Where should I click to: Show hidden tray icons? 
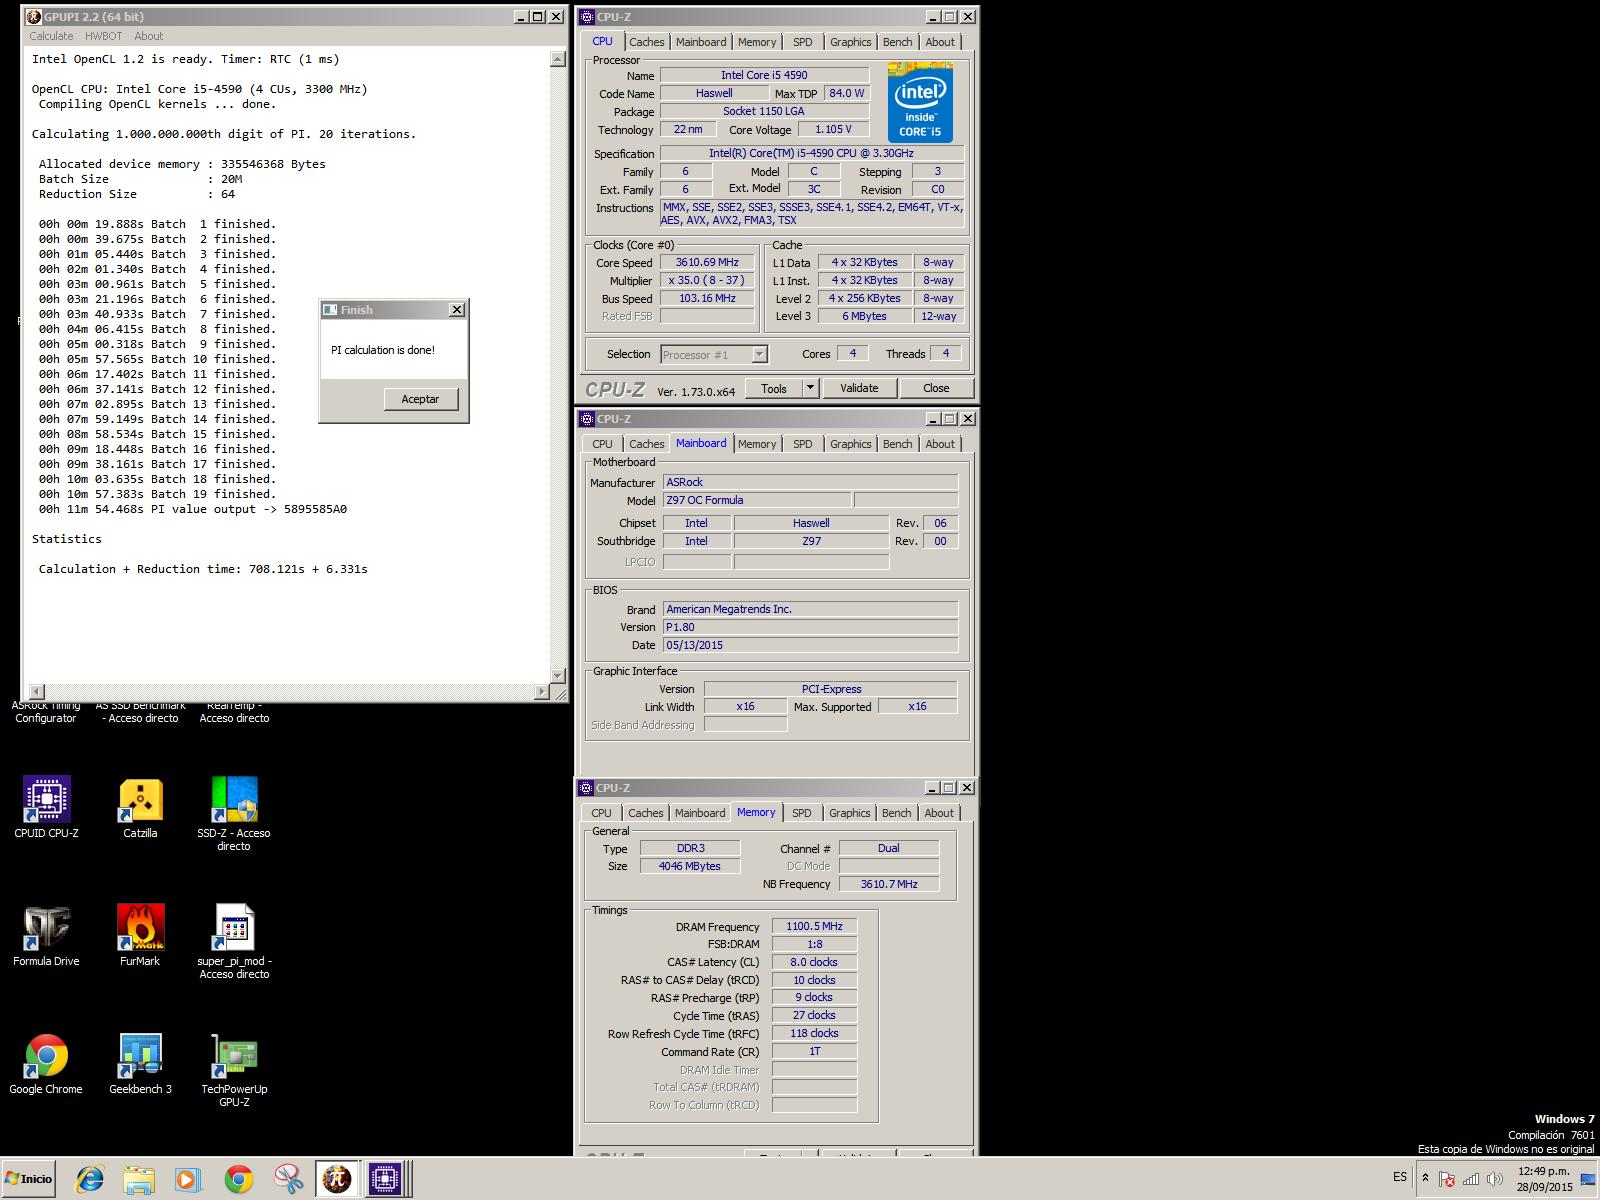point(1424,1178)
